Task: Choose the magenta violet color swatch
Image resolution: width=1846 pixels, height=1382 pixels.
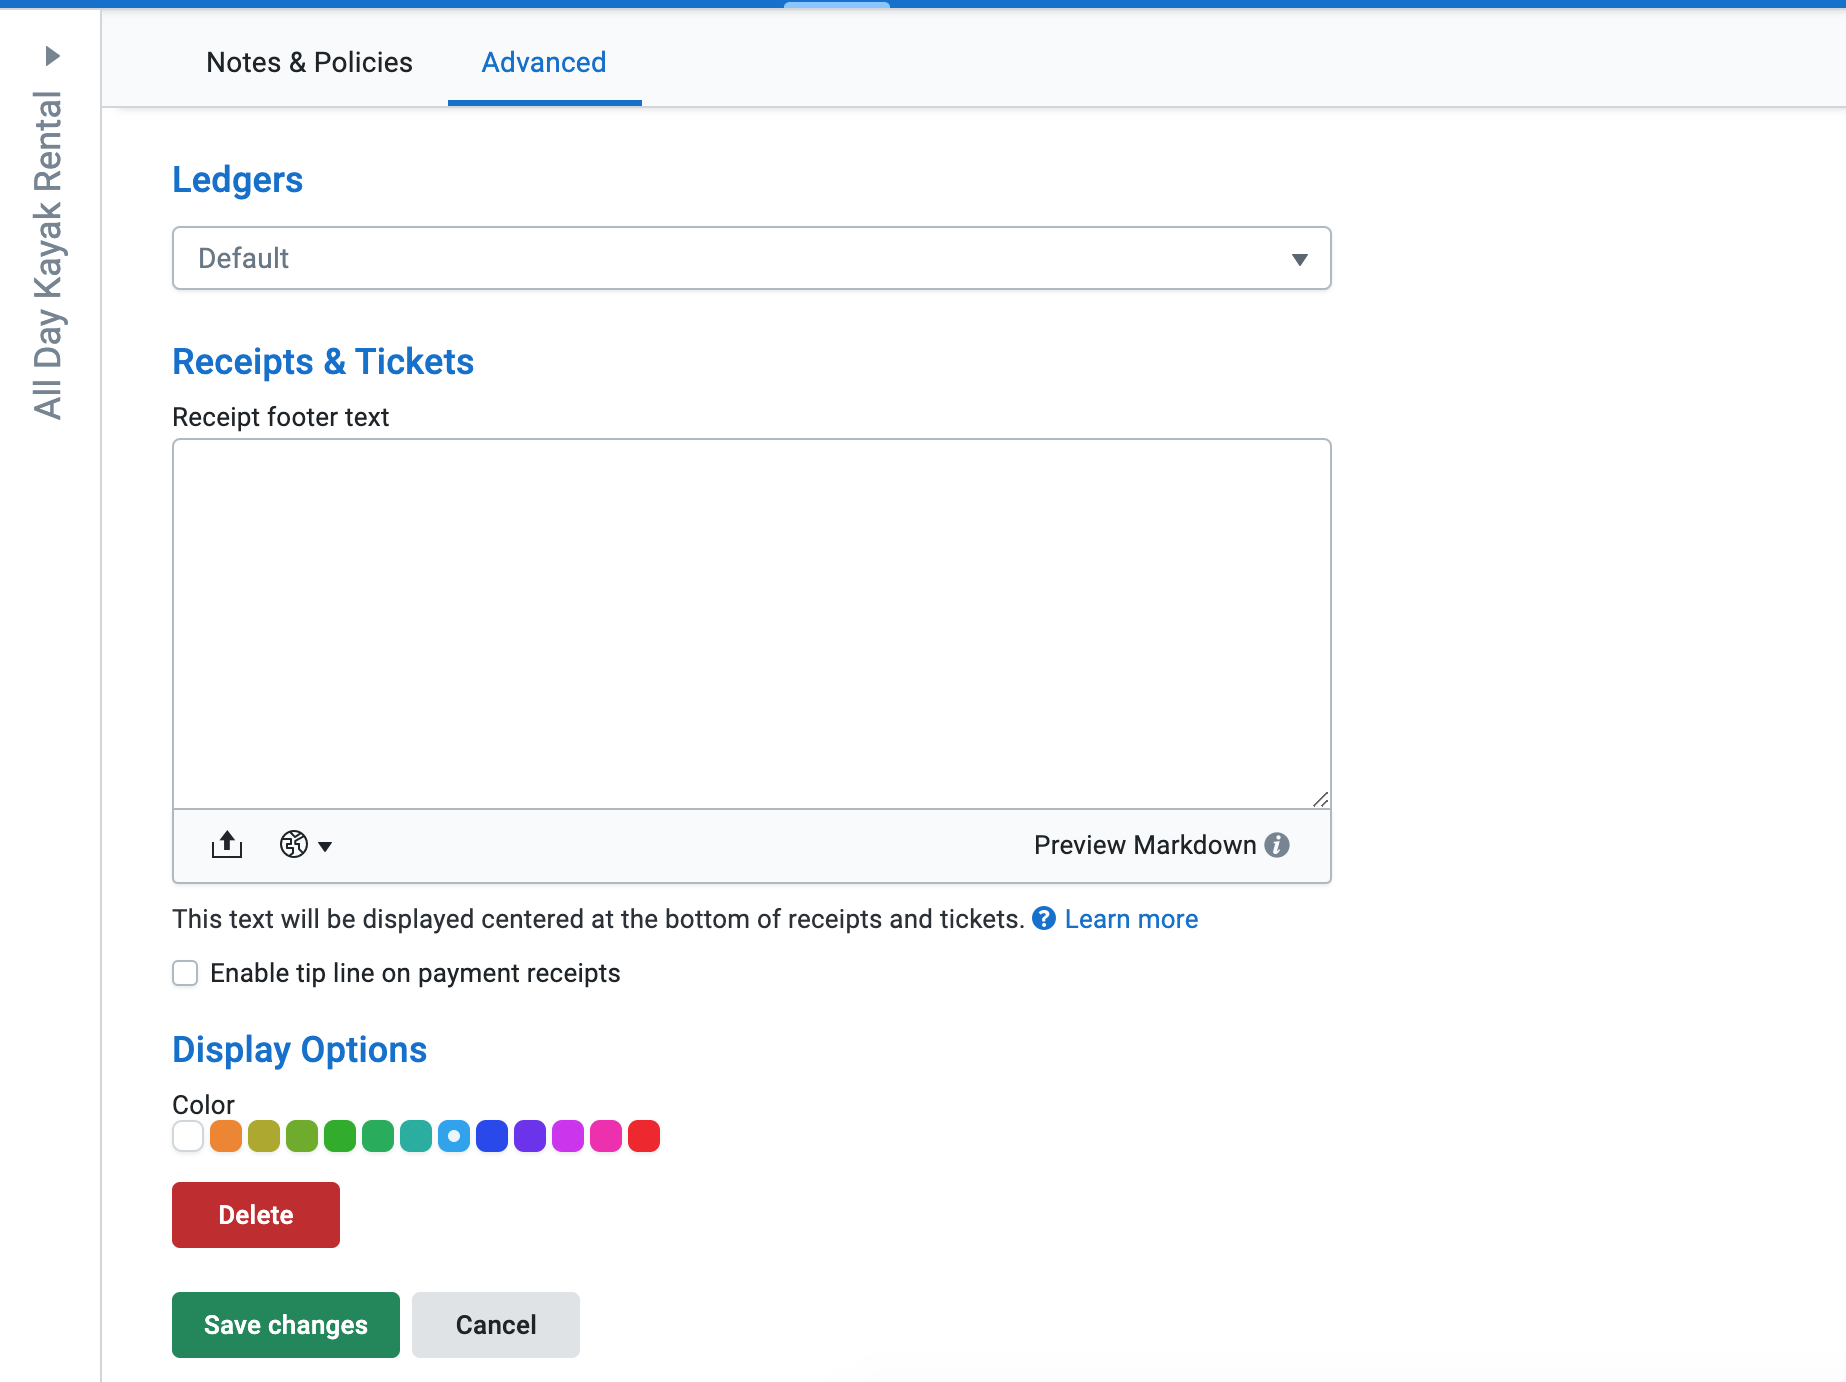Action: point(568,1136)
